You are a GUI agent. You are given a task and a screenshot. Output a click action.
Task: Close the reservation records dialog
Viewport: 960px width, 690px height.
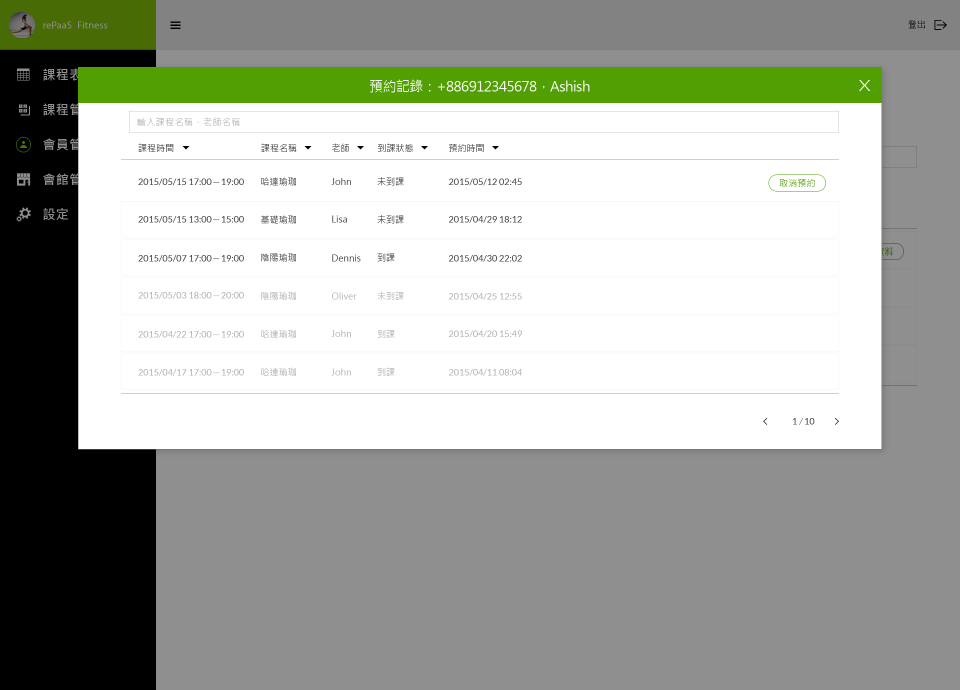864,86
